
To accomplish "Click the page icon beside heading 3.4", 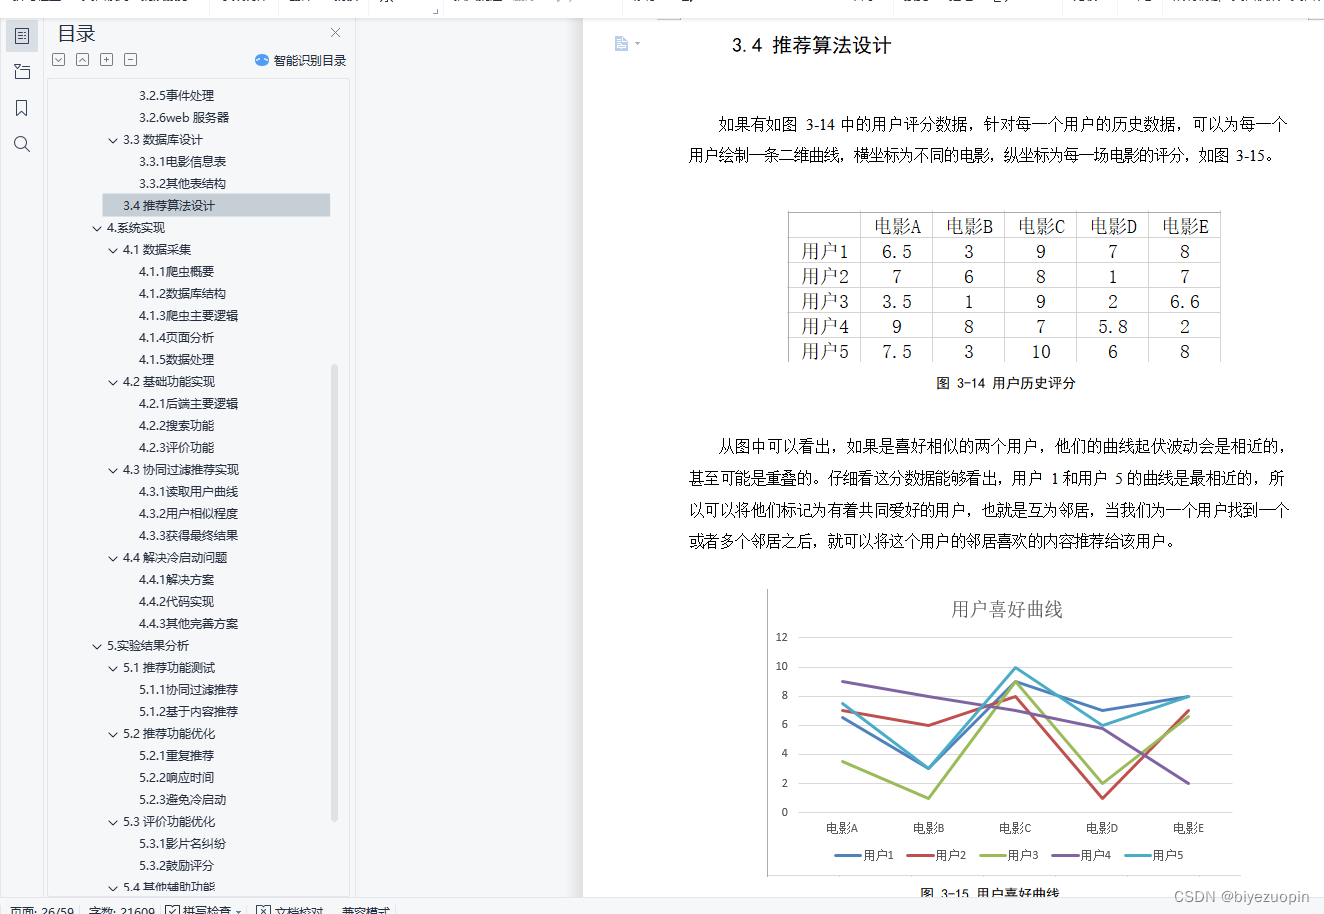I will 621,44.
